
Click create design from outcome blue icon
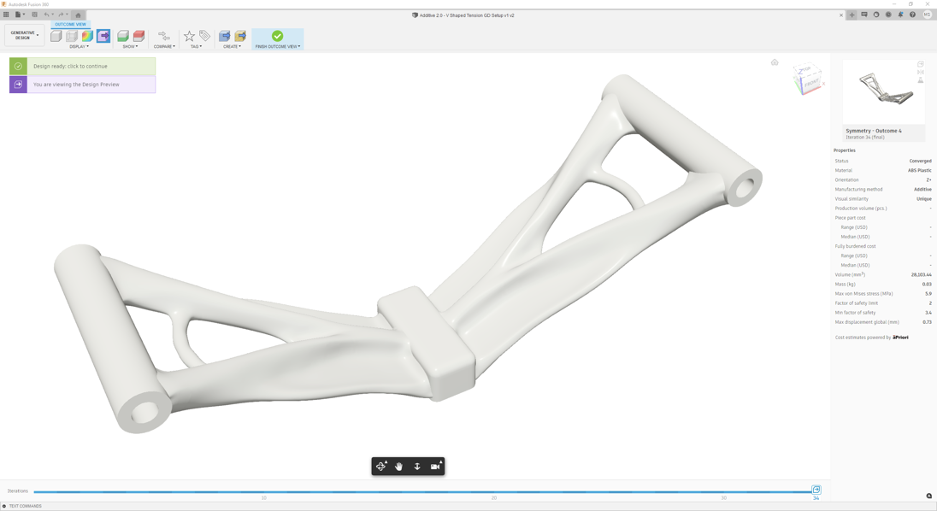[225, 36]
